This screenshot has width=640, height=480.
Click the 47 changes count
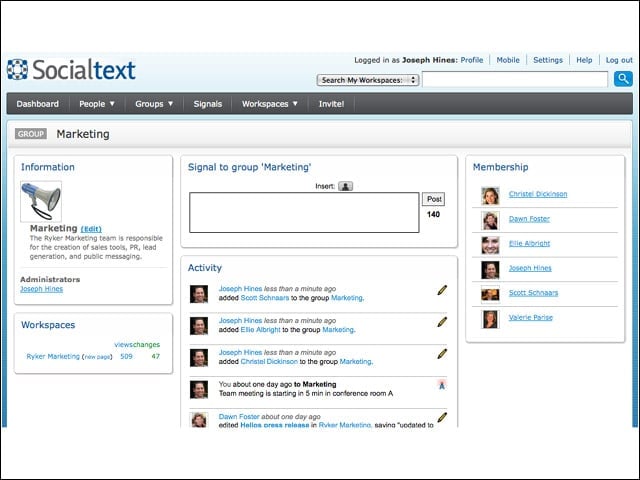pyautogui.click(x=156, y=356)
